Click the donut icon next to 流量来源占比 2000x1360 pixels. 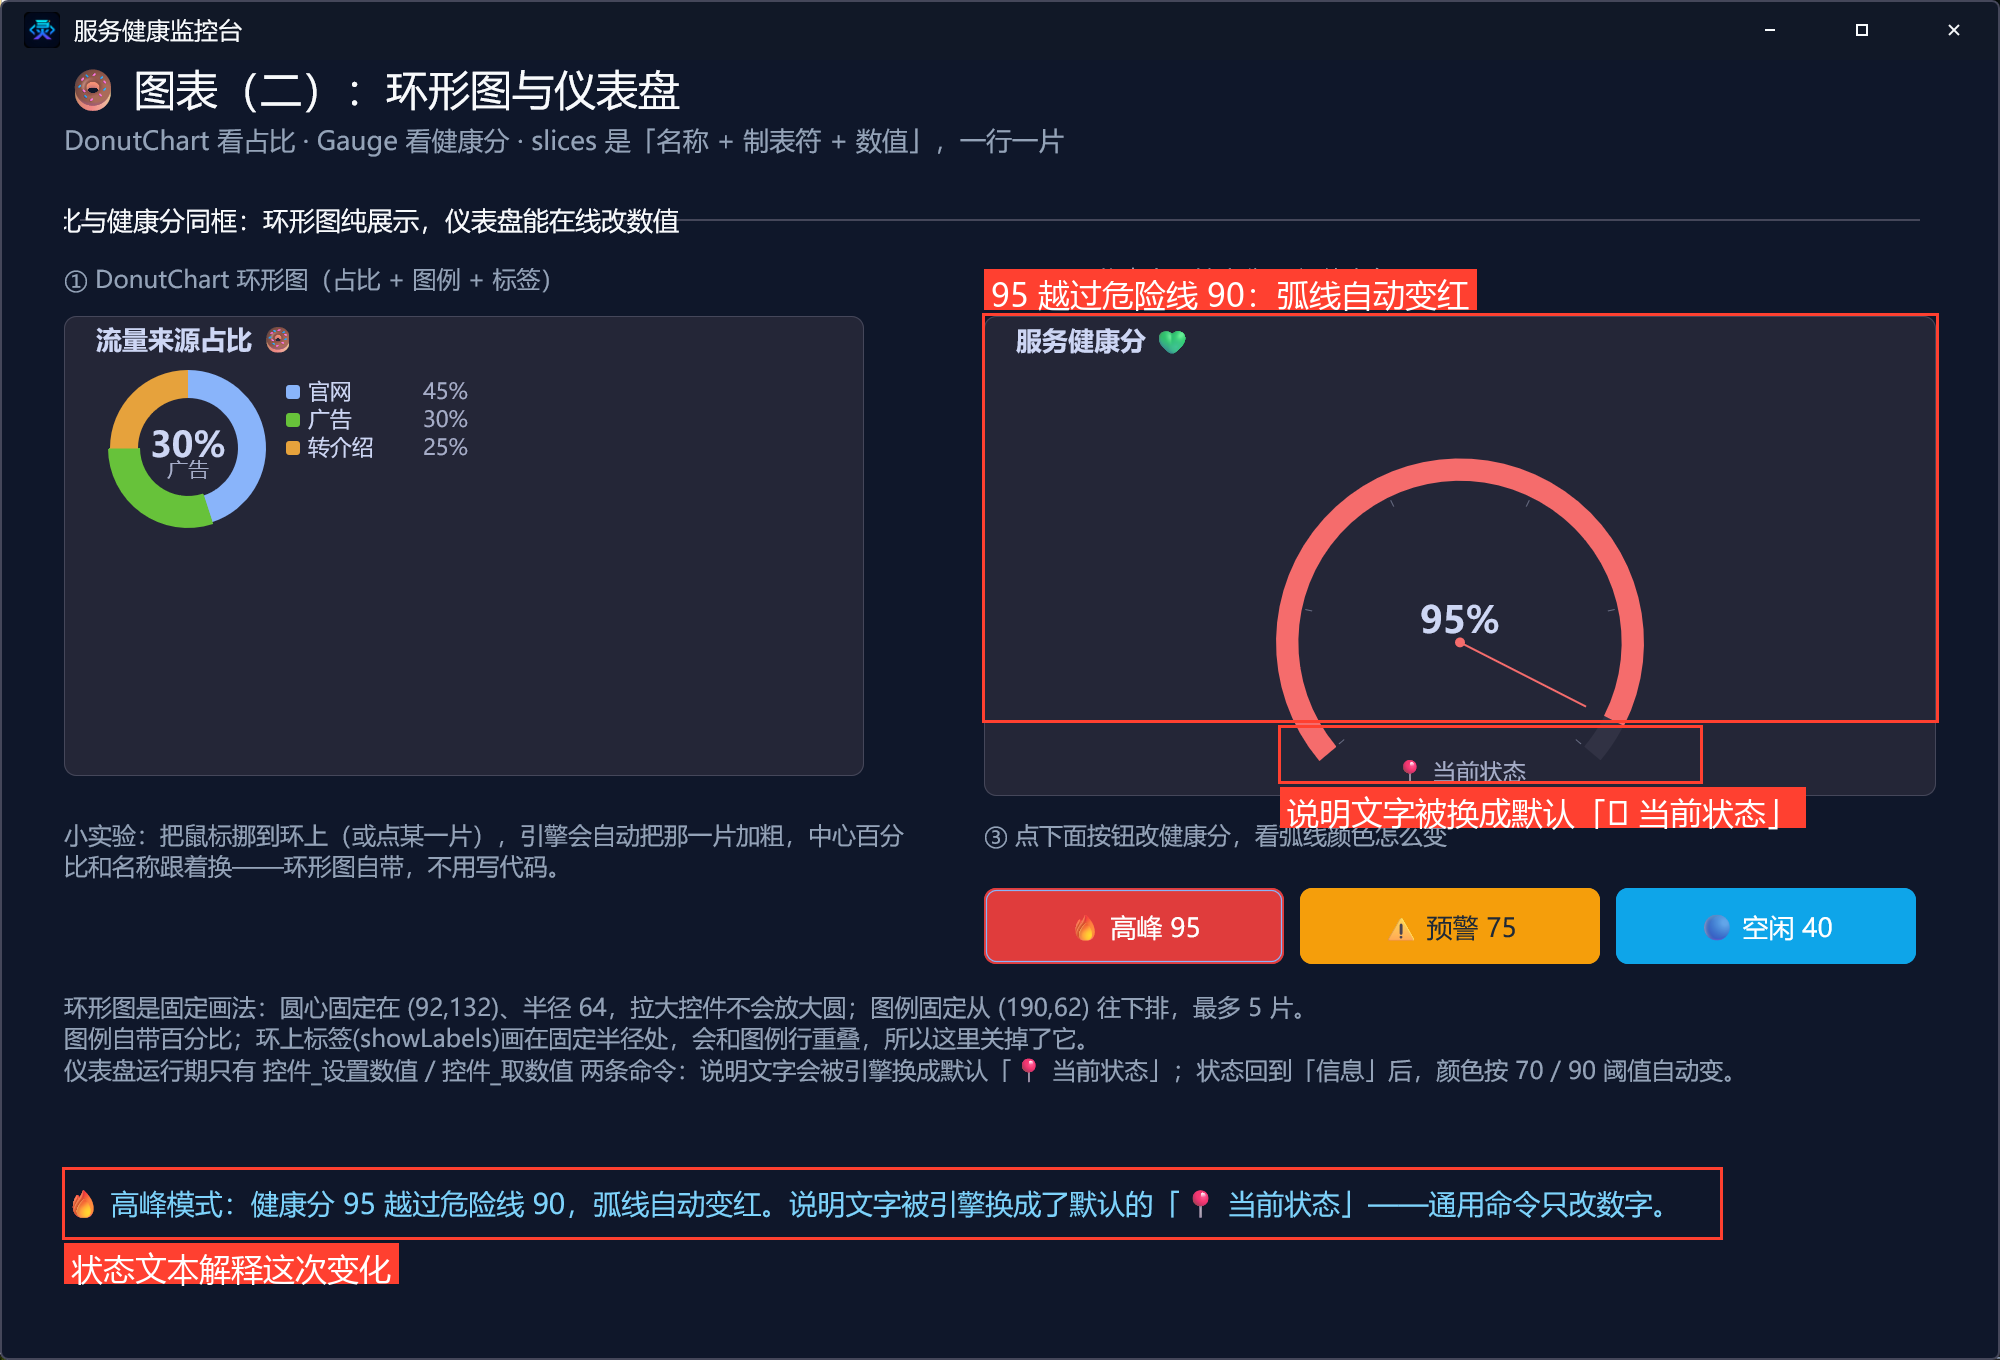point(278,340)
